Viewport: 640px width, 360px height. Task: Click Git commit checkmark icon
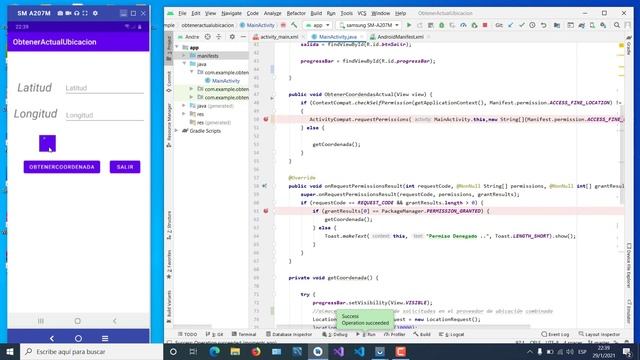click(521, 25)
